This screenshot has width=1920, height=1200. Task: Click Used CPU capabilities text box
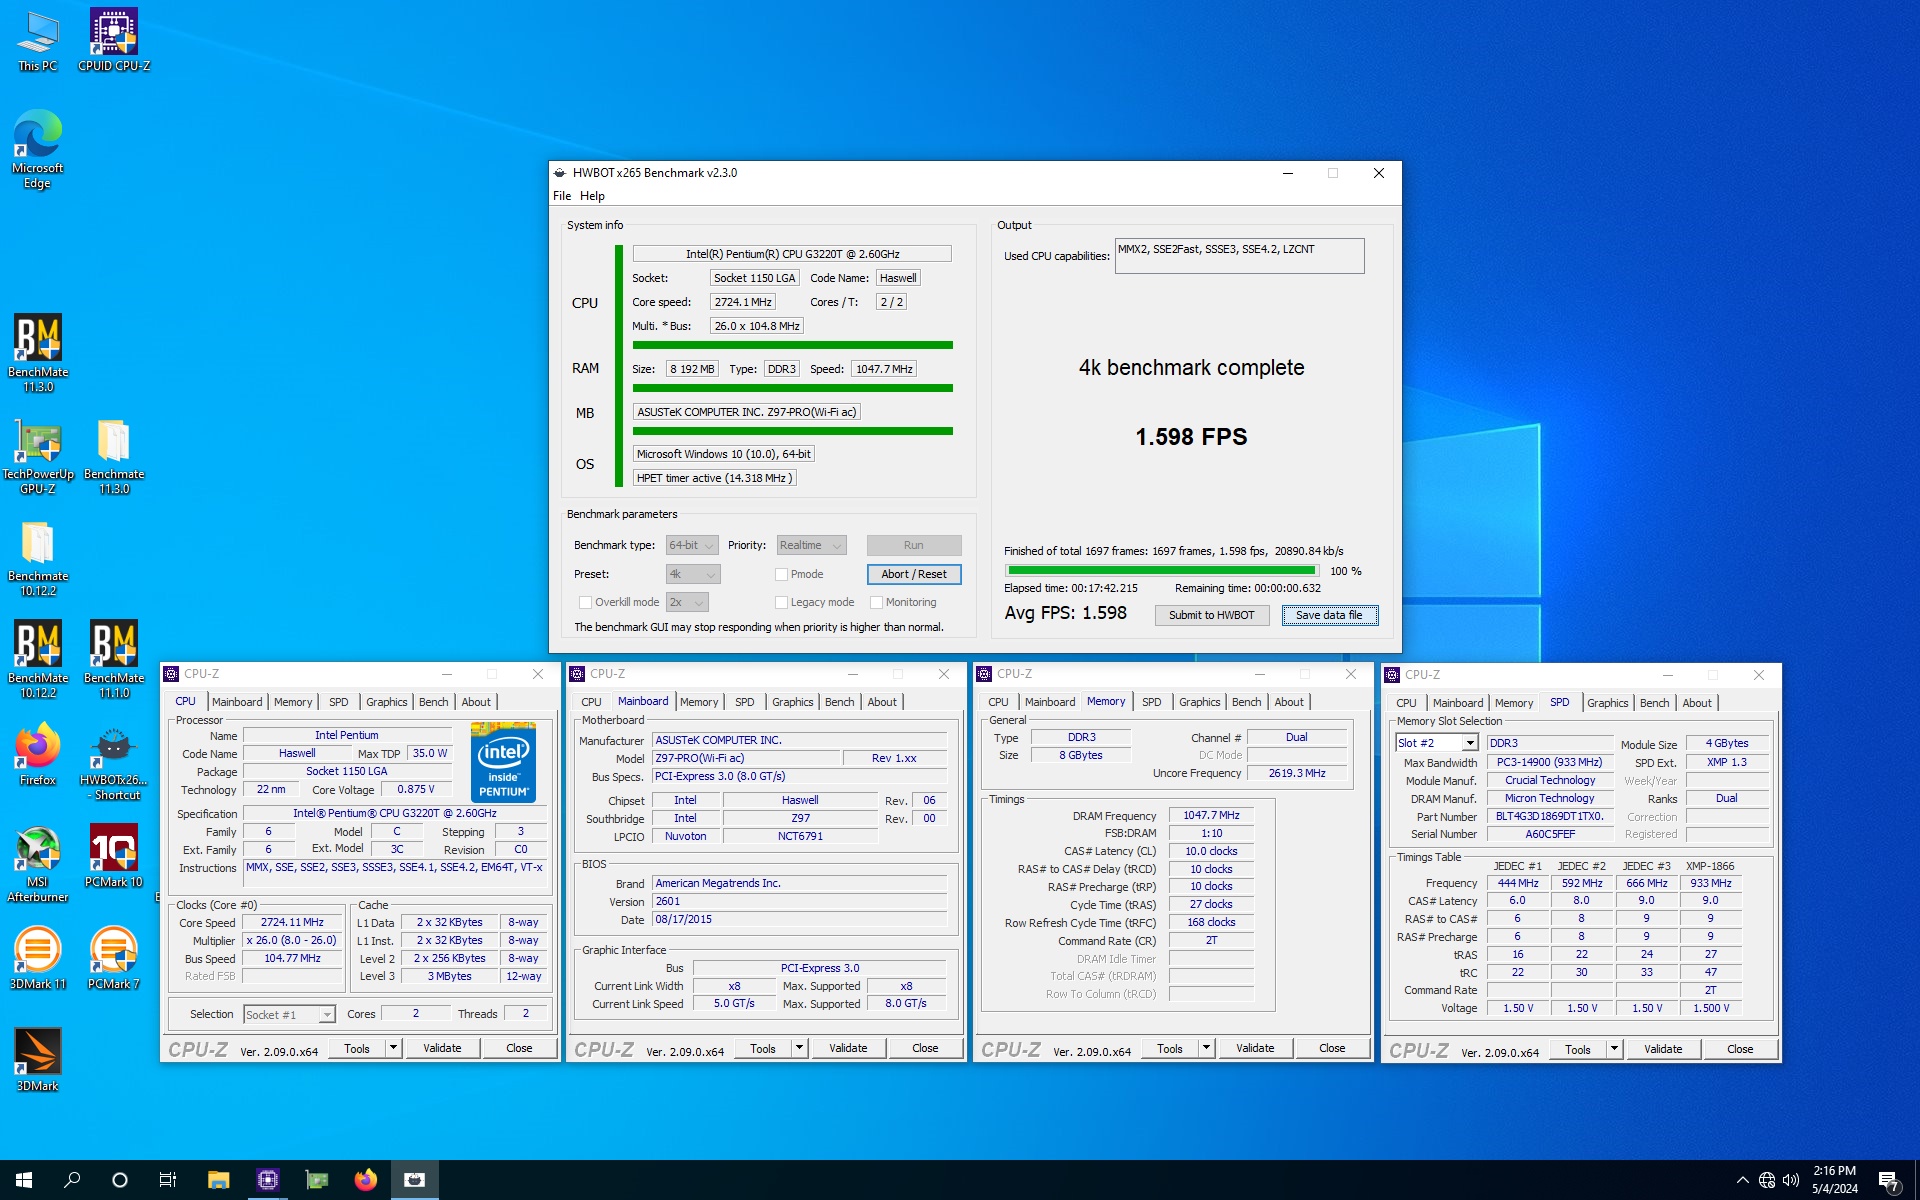(1239, 256)
